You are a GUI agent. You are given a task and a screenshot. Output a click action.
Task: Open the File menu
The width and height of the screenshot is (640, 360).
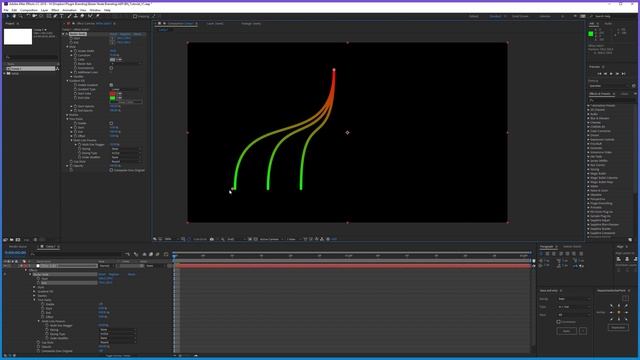click(6, 10)
